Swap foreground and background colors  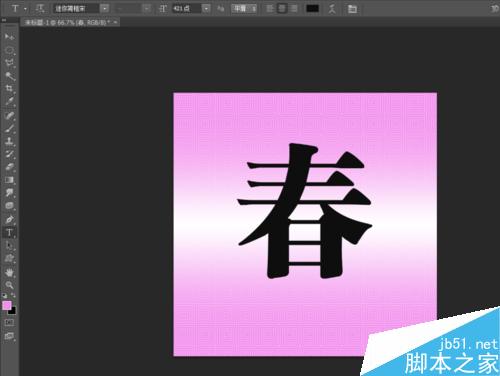[13, 295]
